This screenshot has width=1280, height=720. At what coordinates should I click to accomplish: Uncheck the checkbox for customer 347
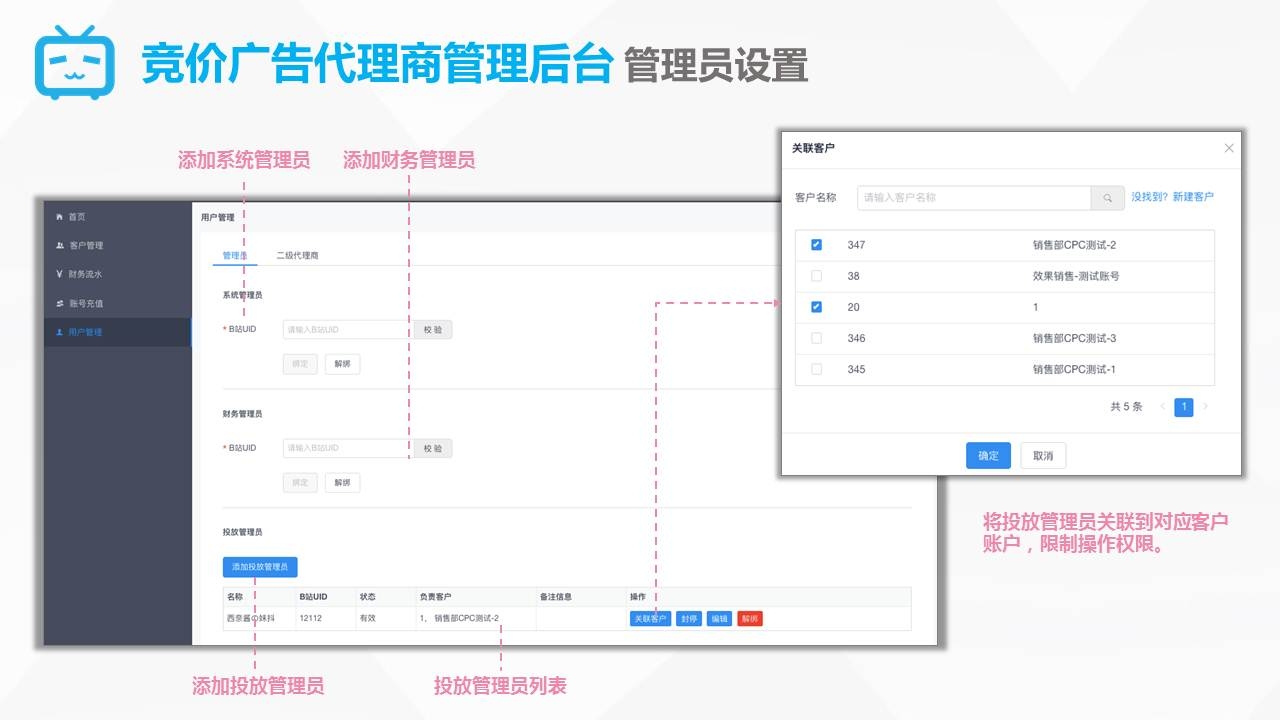(816, 245)
